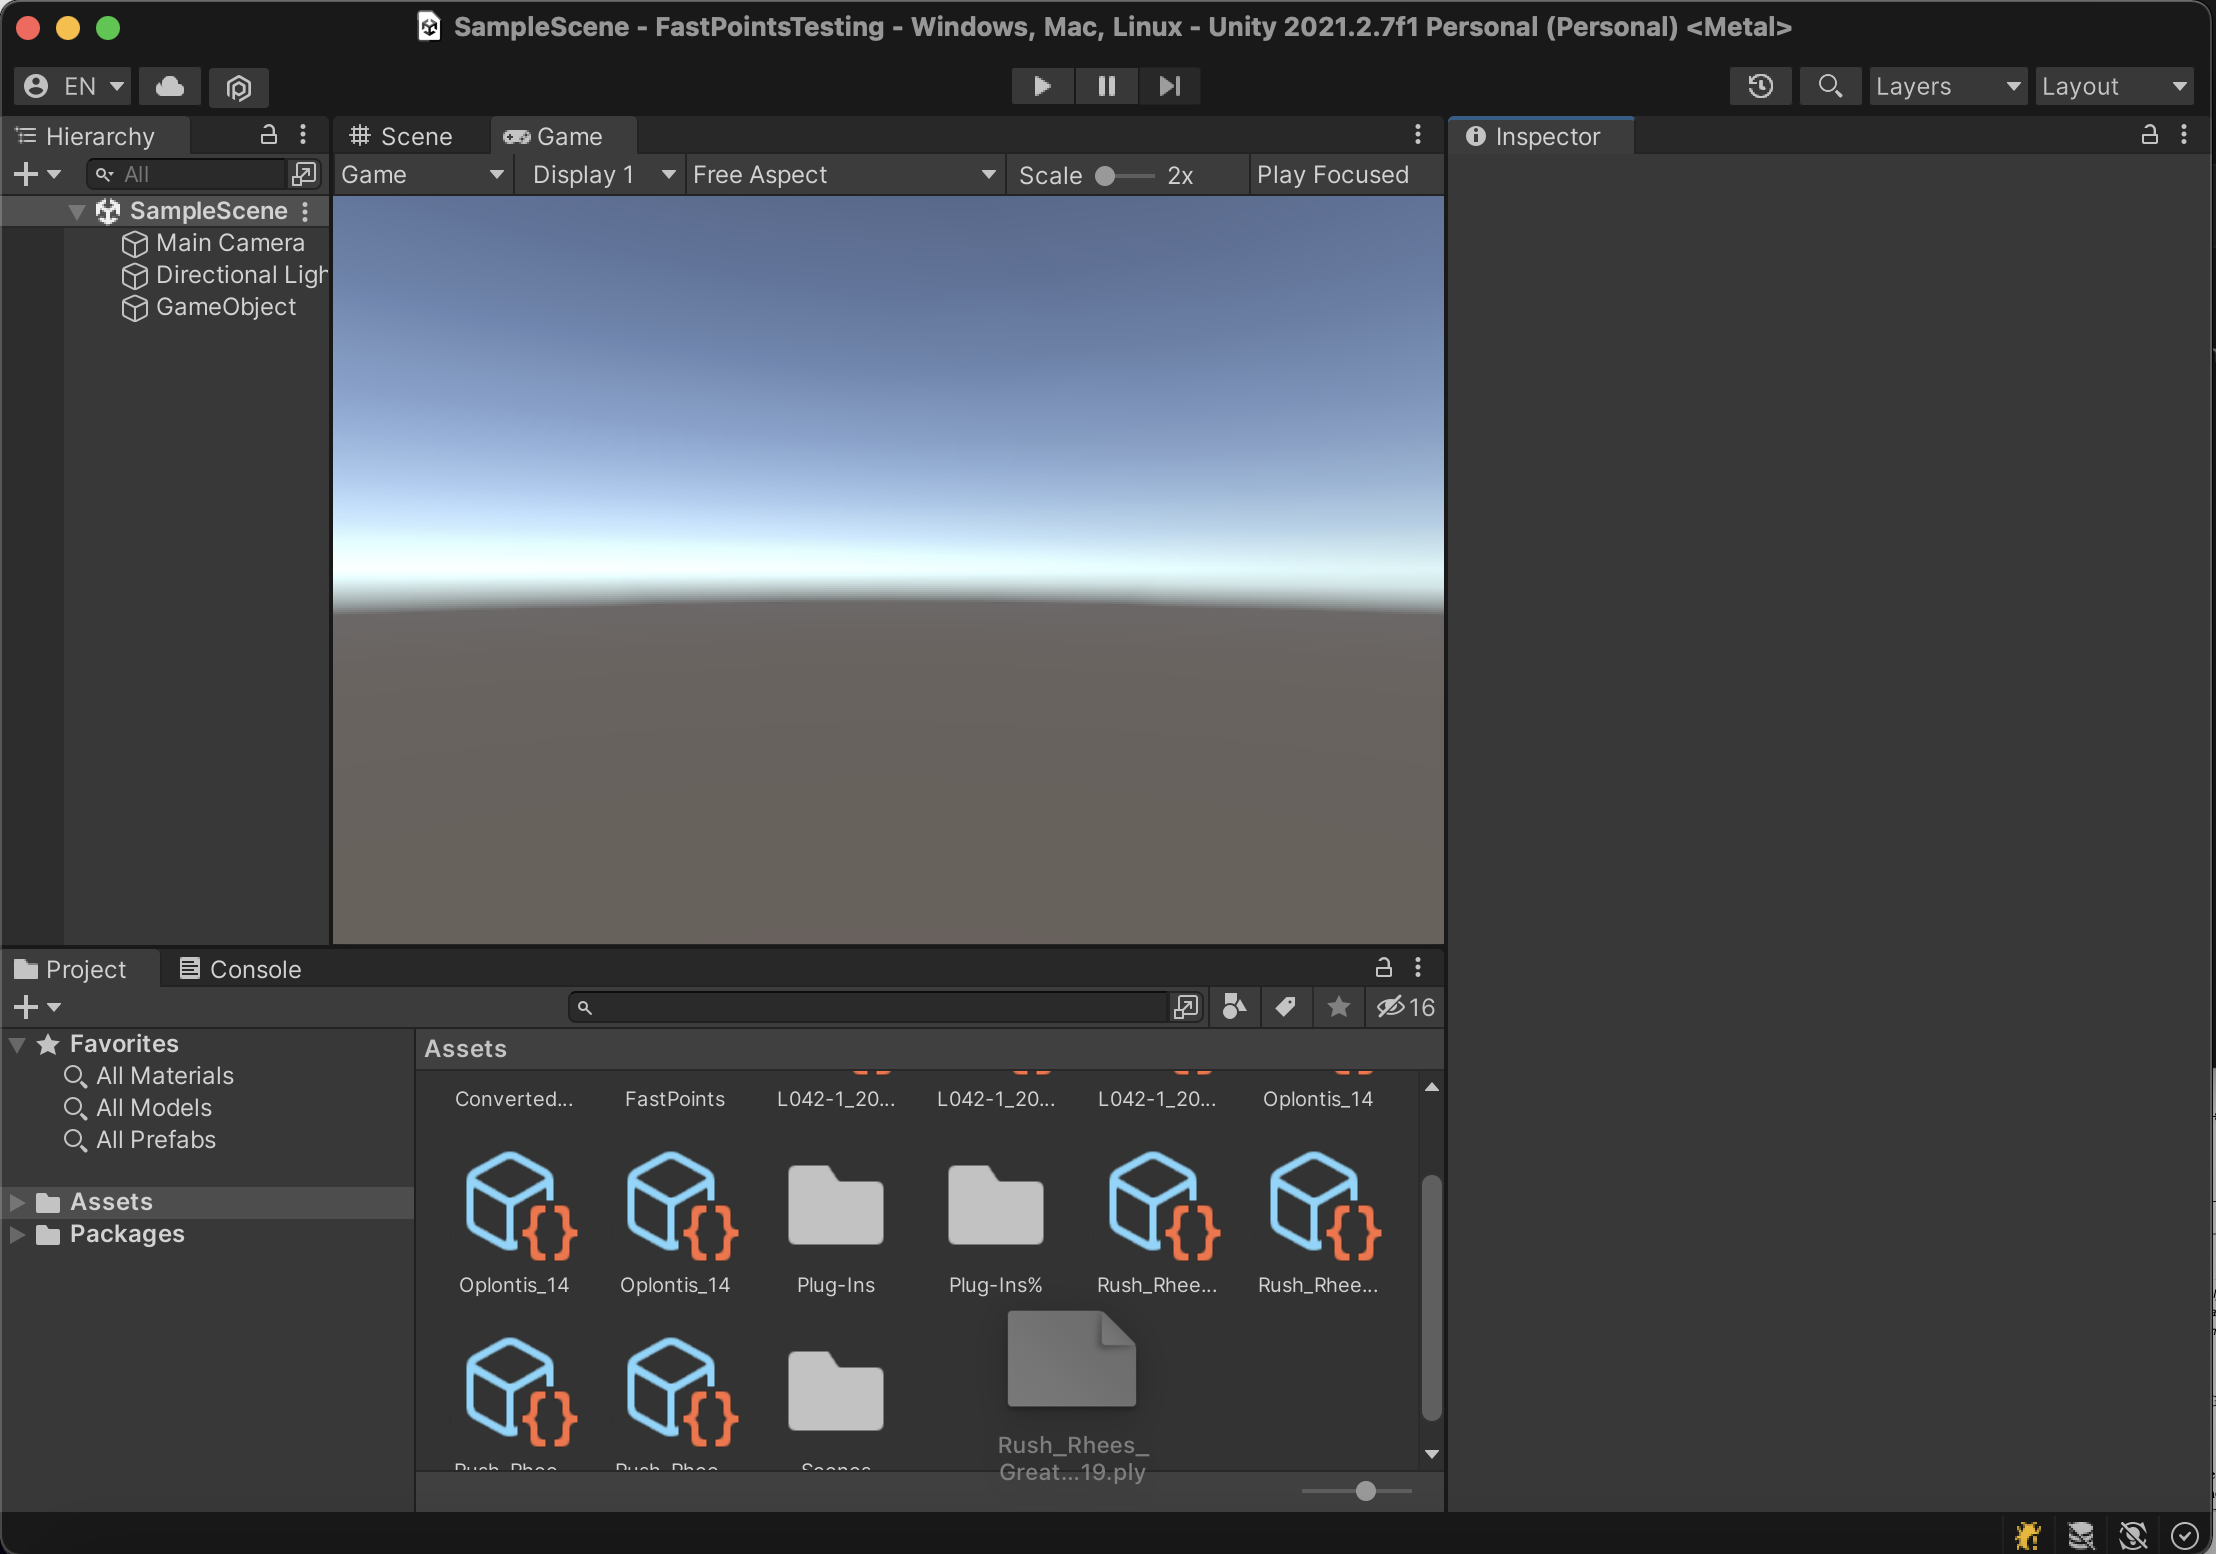The image size is (2216, 1554).
Task: Click the asset icon size slider
Action: tap(1357, 1491)
